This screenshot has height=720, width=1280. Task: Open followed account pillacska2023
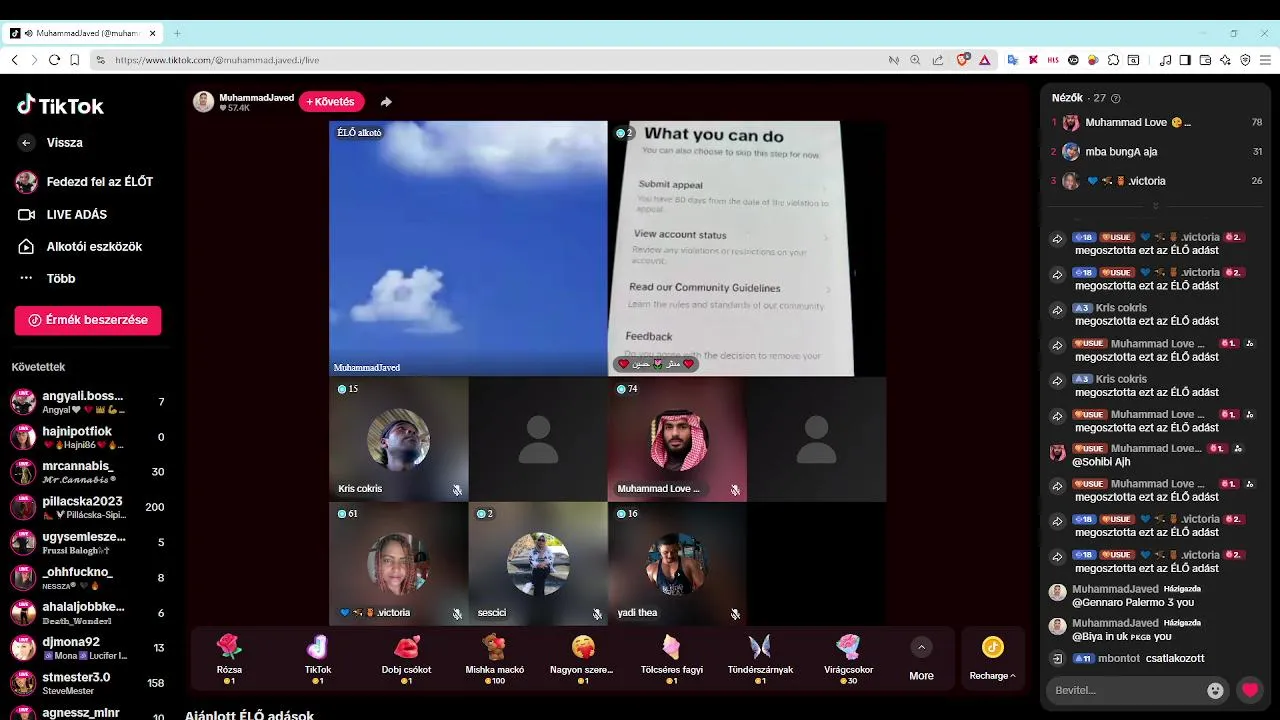point(88,507)
